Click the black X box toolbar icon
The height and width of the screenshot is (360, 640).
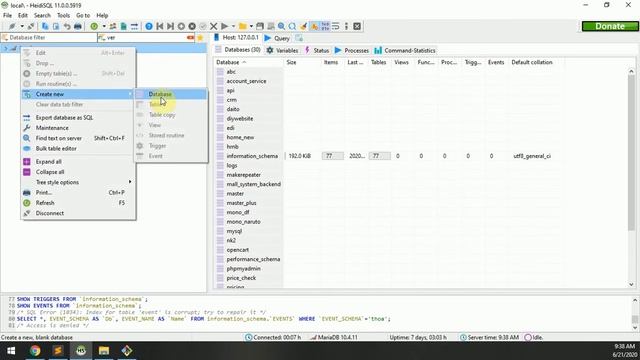tap(357, 26)
